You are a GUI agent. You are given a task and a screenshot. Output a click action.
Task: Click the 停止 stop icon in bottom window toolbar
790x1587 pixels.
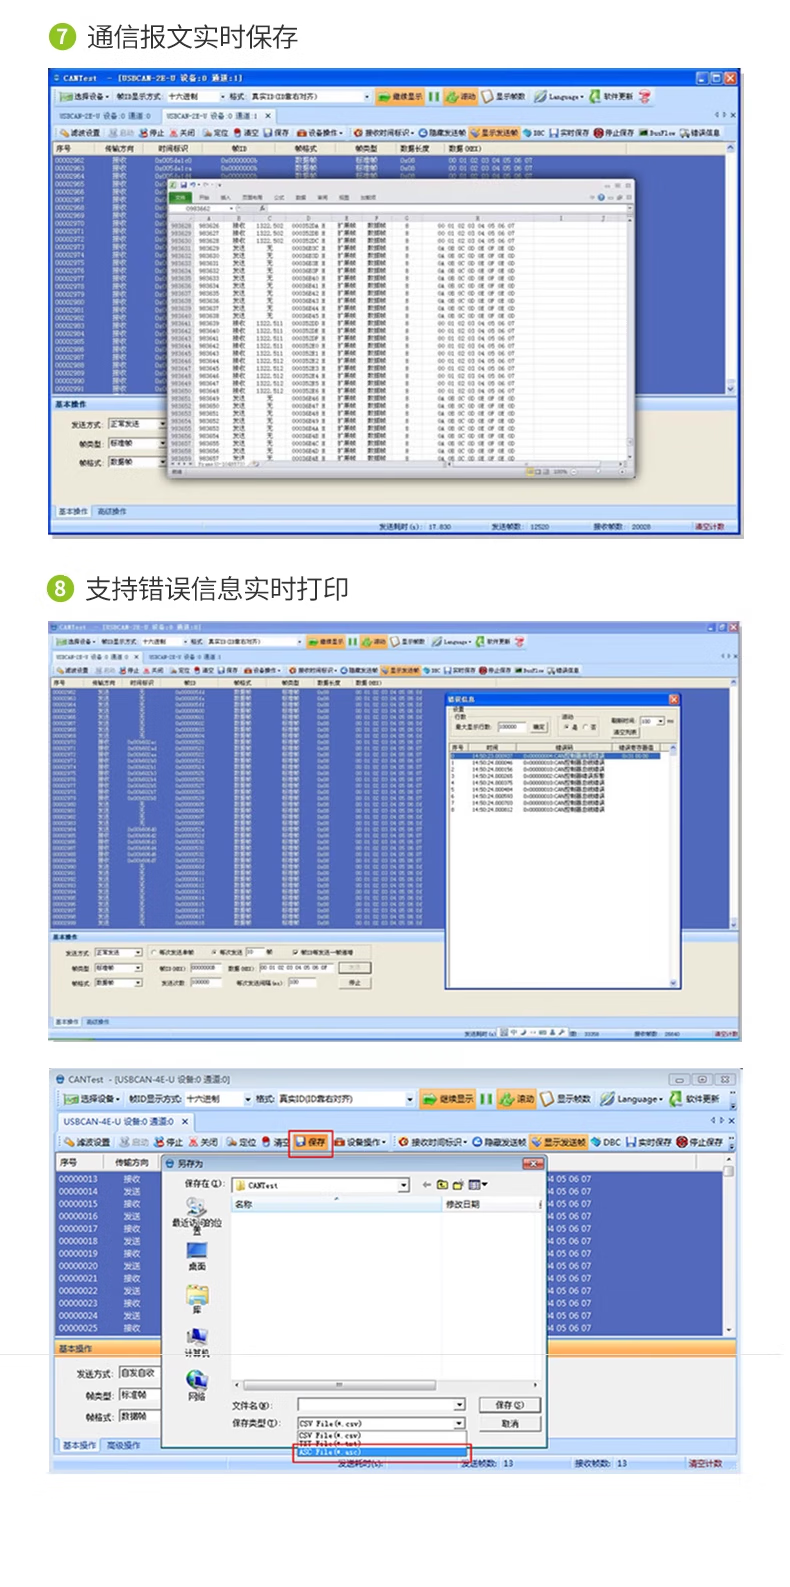point(166,1142)
